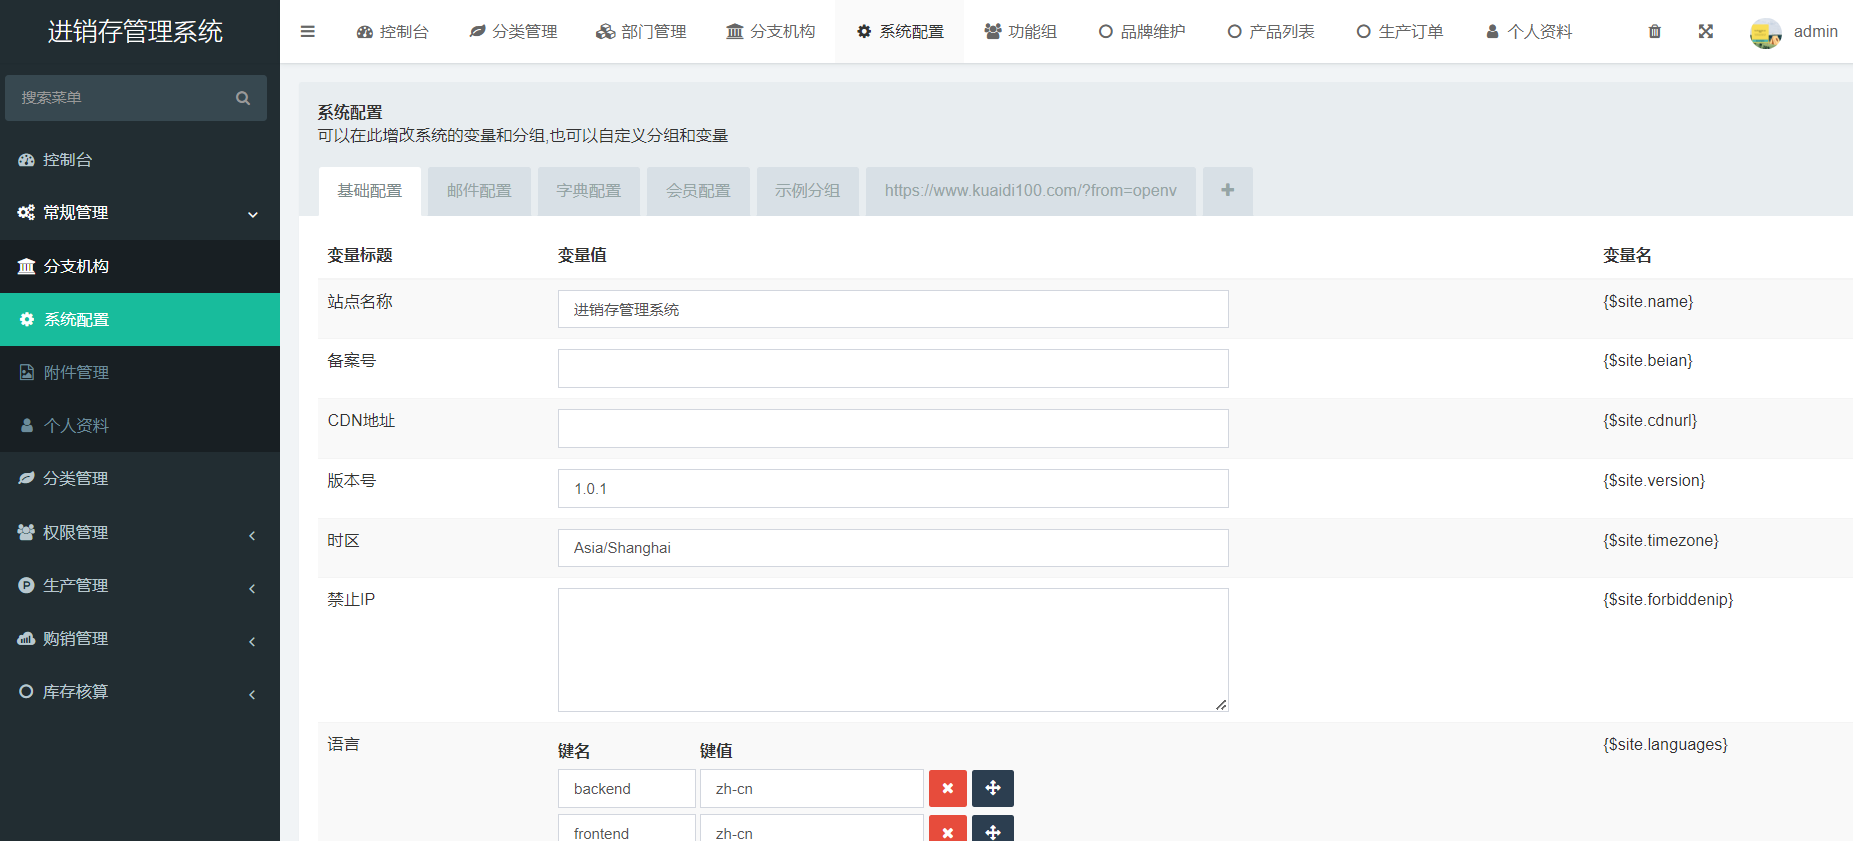Click the gear icon of sidebar 系统配置

click(x=27, y=319)
